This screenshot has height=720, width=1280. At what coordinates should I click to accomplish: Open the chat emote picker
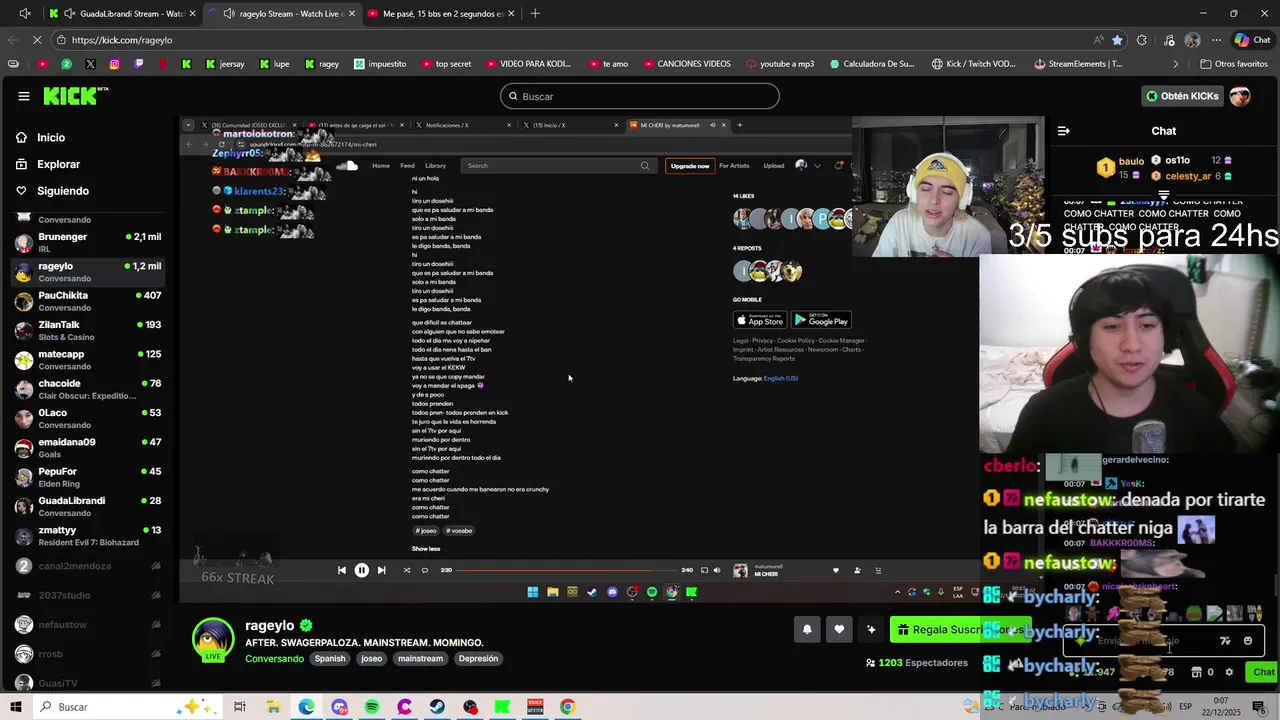pos(1247,641)
